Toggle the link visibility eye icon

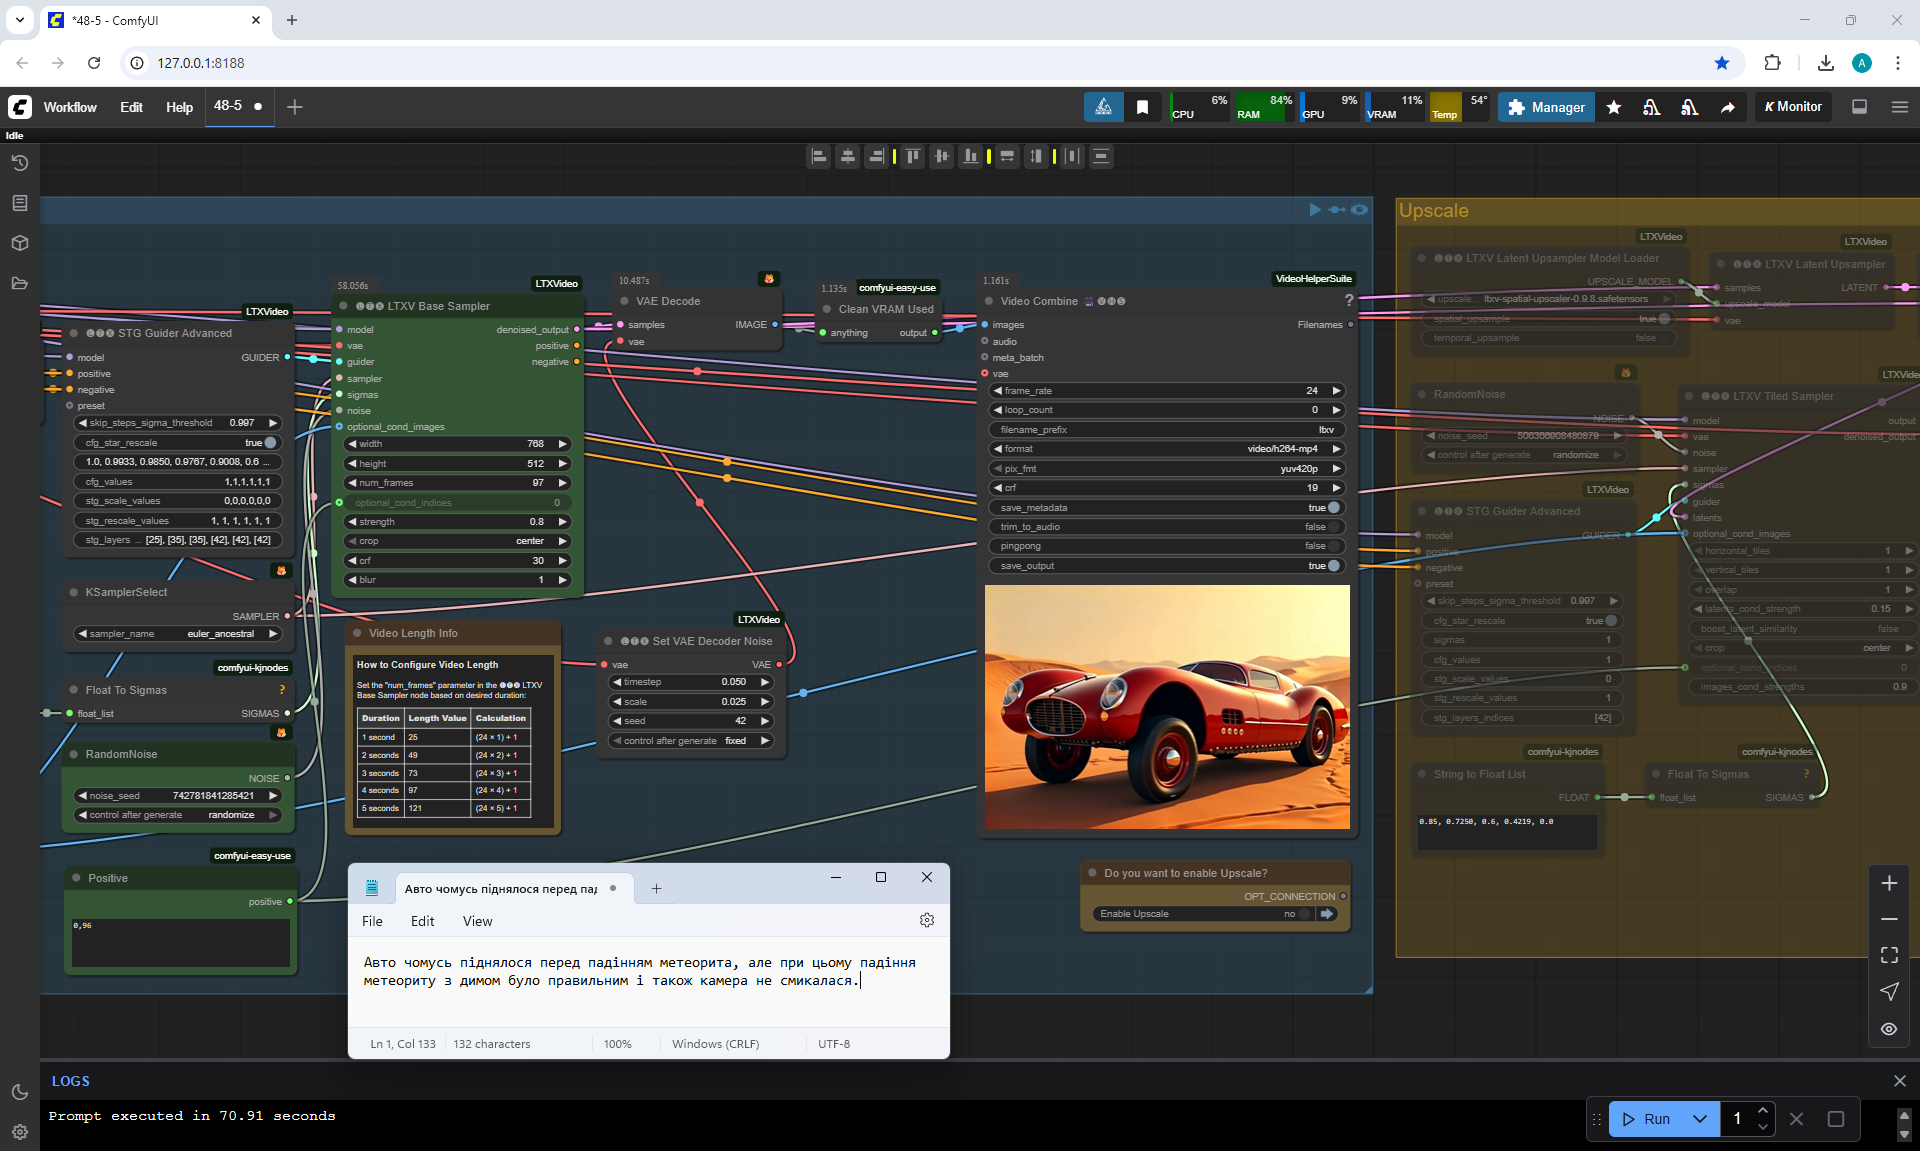(1888, 1028)
